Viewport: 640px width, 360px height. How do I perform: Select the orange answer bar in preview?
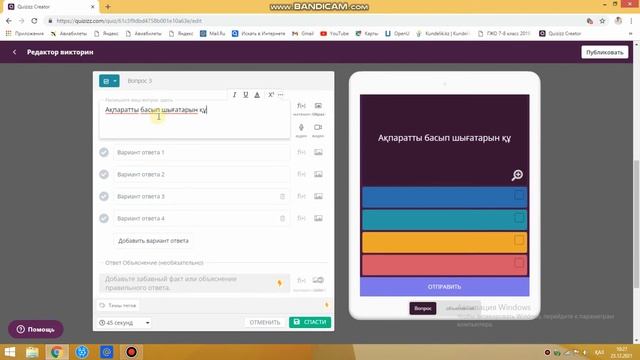[x=444, y=241]
